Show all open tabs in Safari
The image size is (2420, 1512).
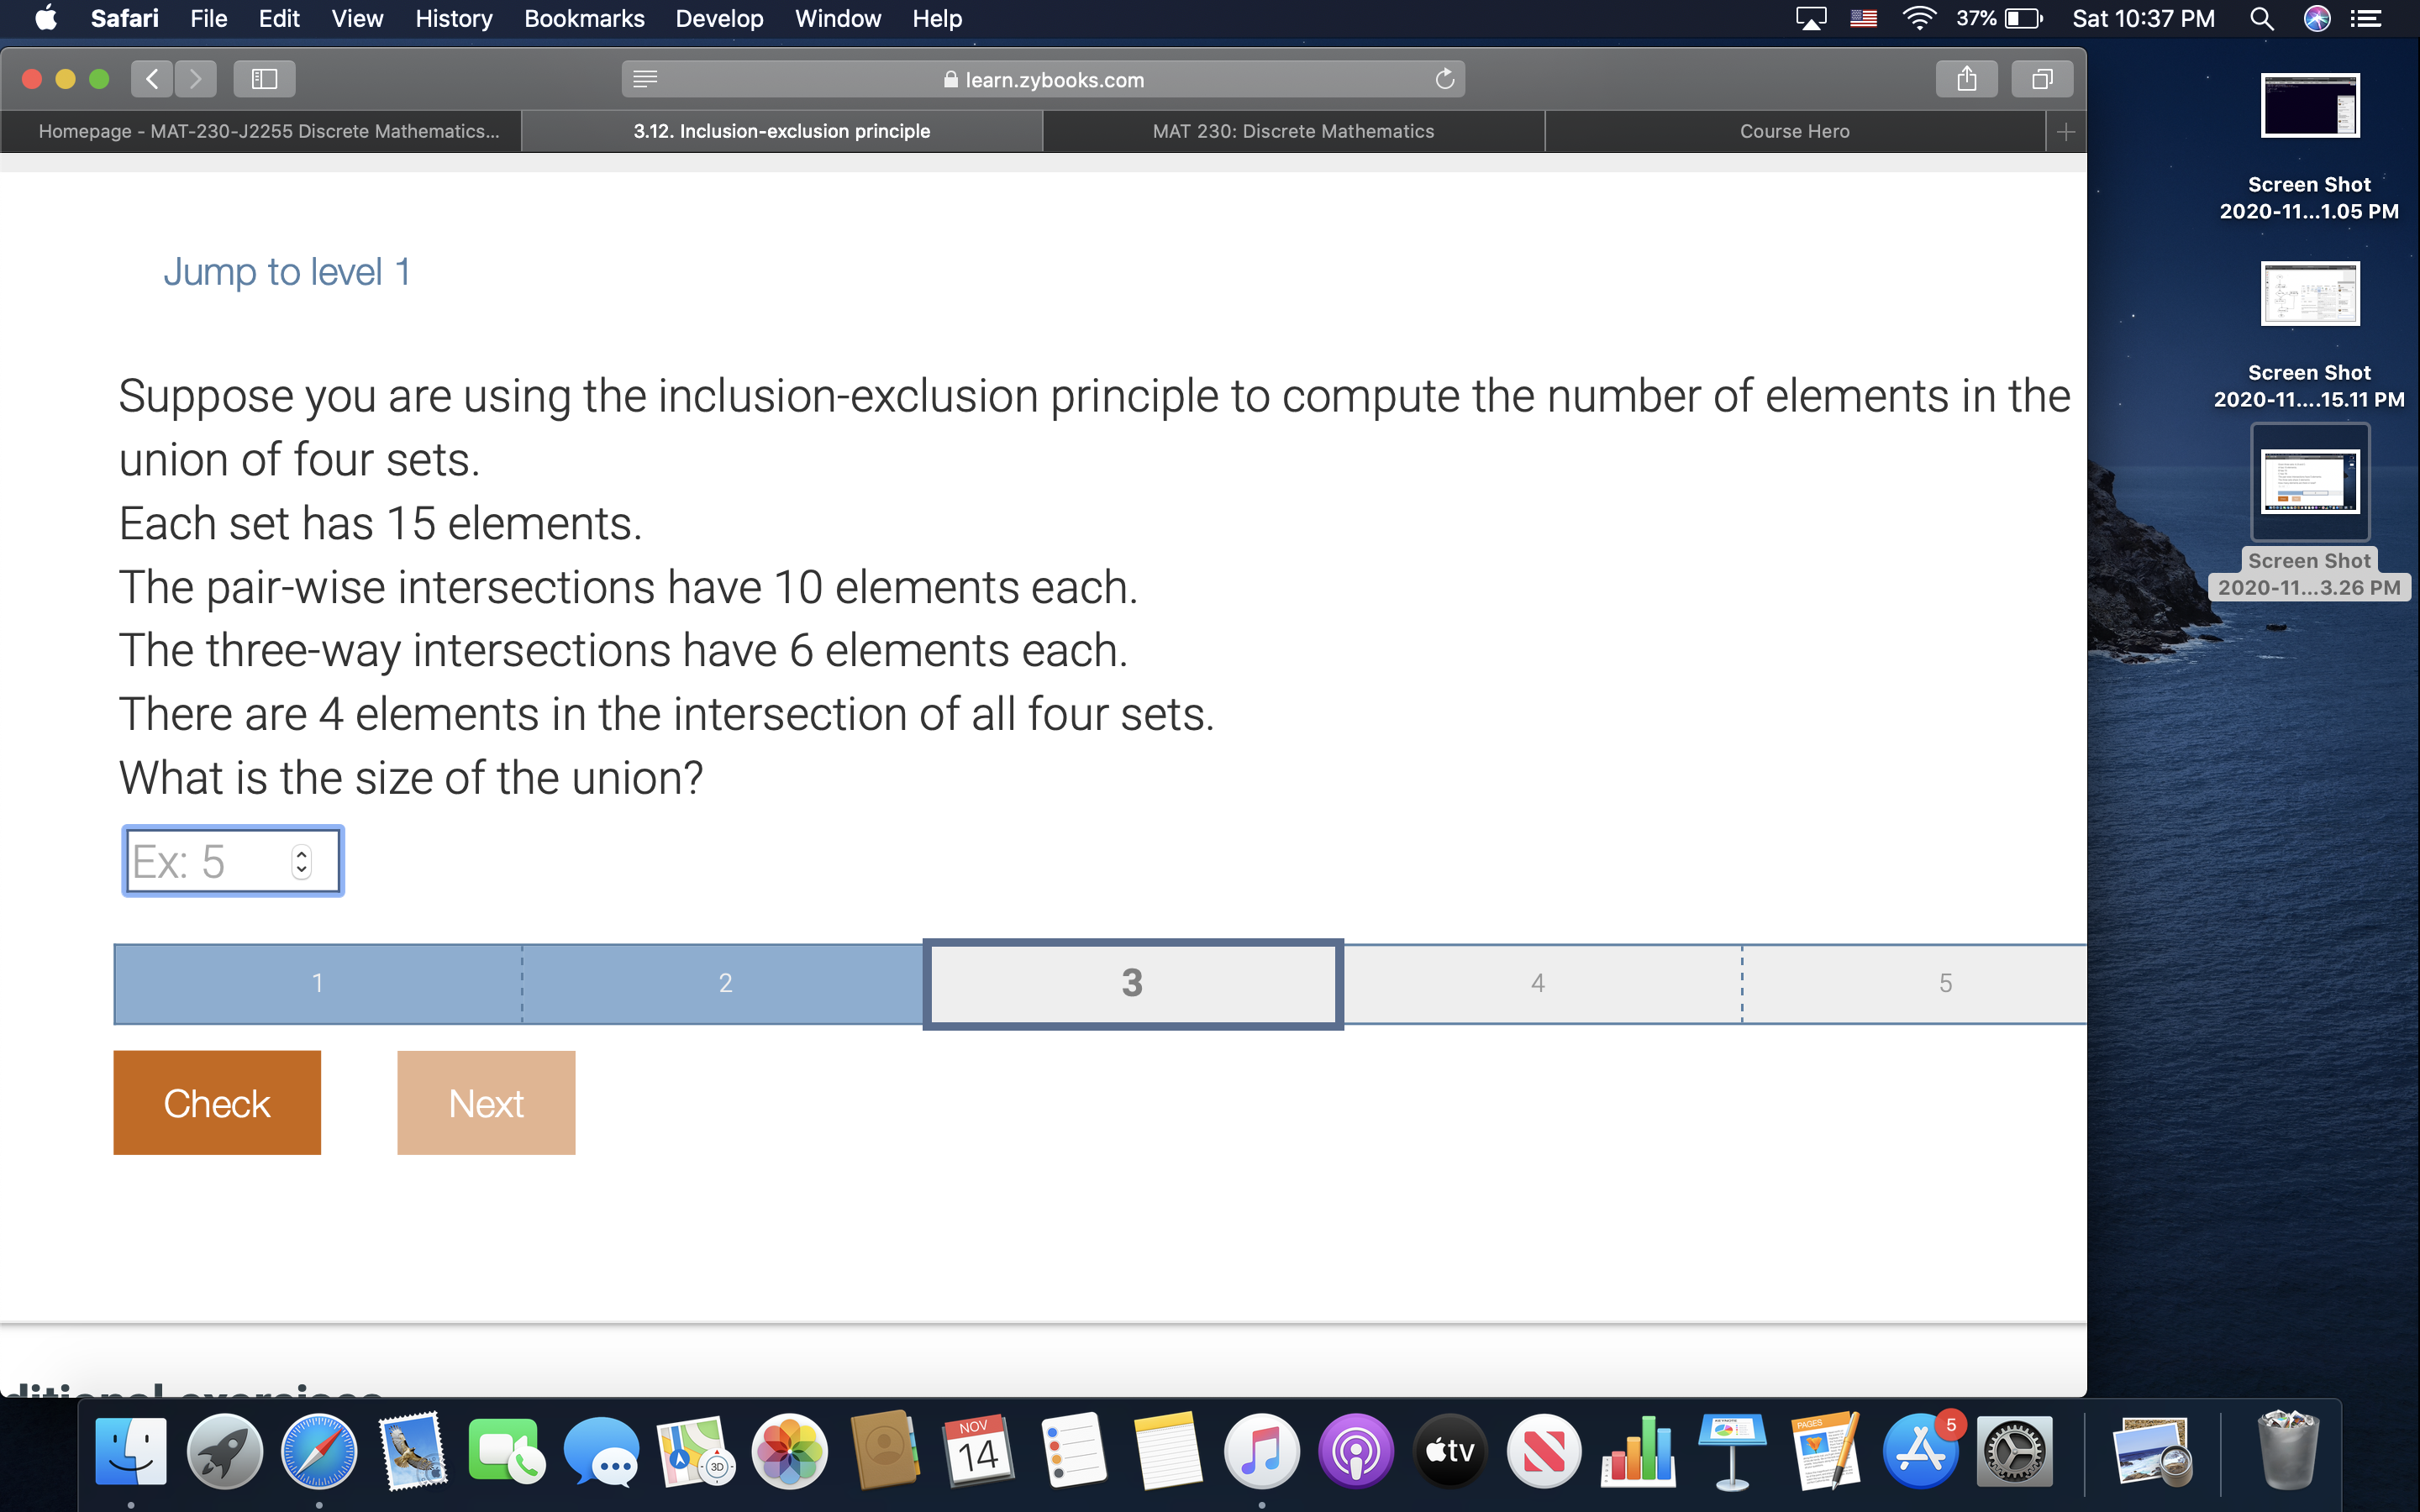pos(2041,79)
